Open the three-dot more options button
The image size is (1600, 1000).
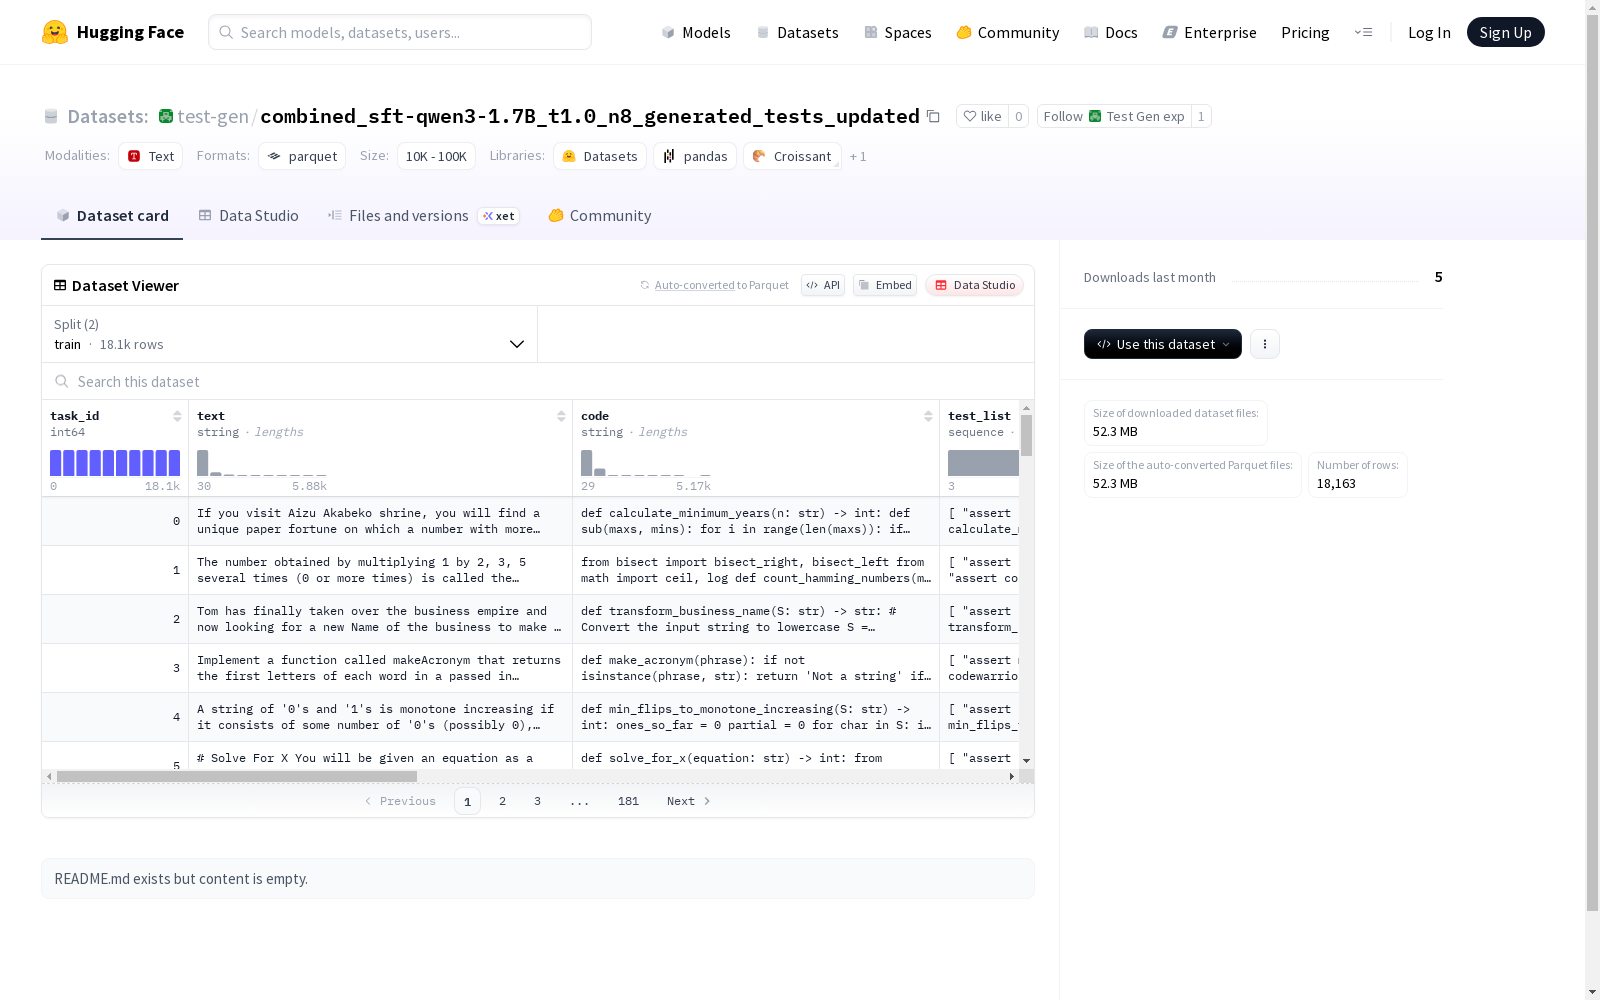pos(1265,344)
